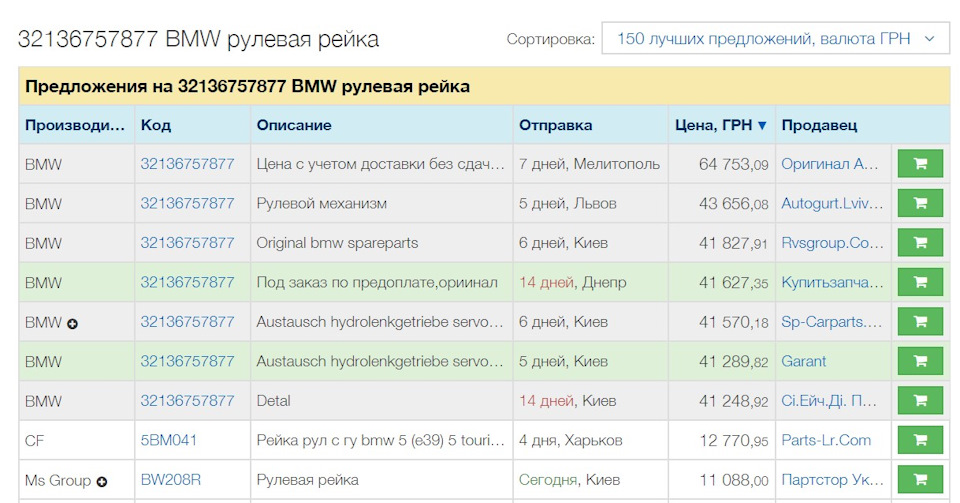
Task: Open seller Партстор Ук... link
Action: point(832,480)
